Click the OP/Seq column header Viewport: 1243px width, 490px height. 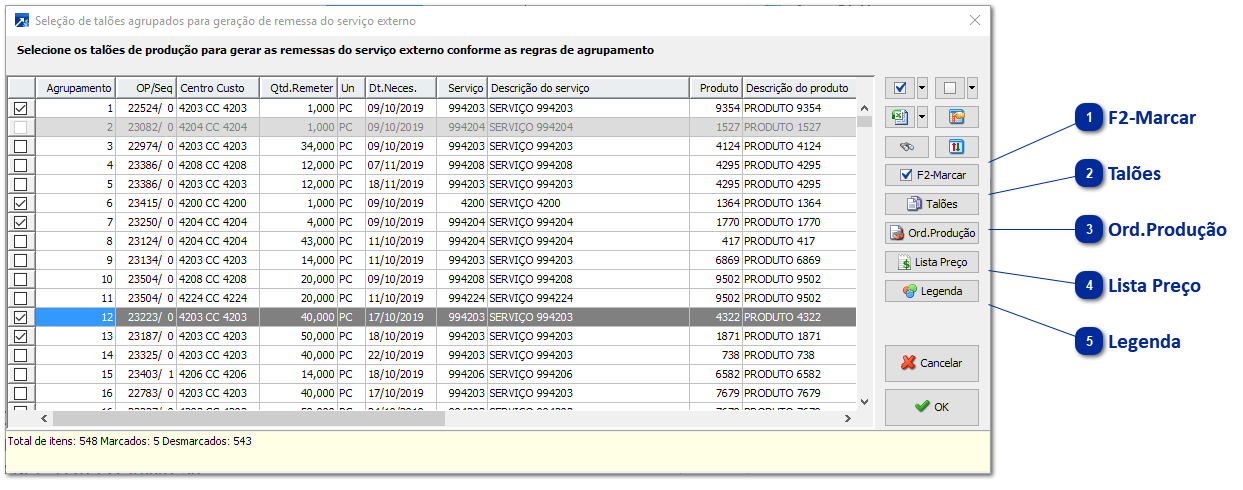[146, 88]
